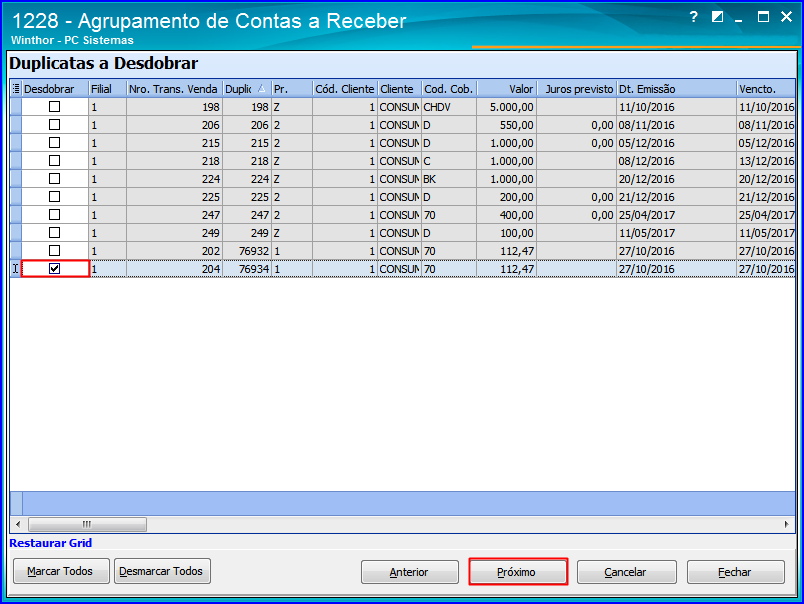
Task: Select the BK cobrança cell
Action: [x=449, y=178]
